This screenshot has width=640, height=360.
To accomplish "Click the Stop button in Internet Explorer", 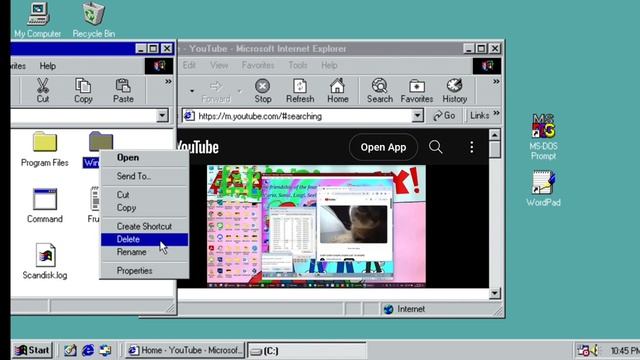I will (x=262, y=91).
